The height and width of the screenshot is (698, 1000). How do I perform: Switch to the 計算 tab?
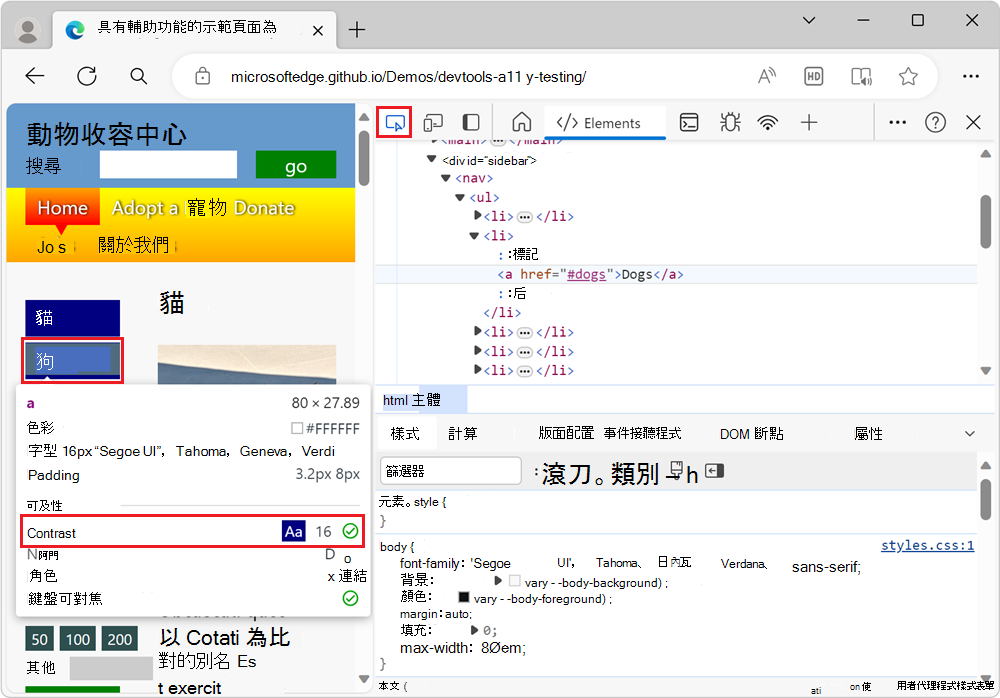[463, 434]
